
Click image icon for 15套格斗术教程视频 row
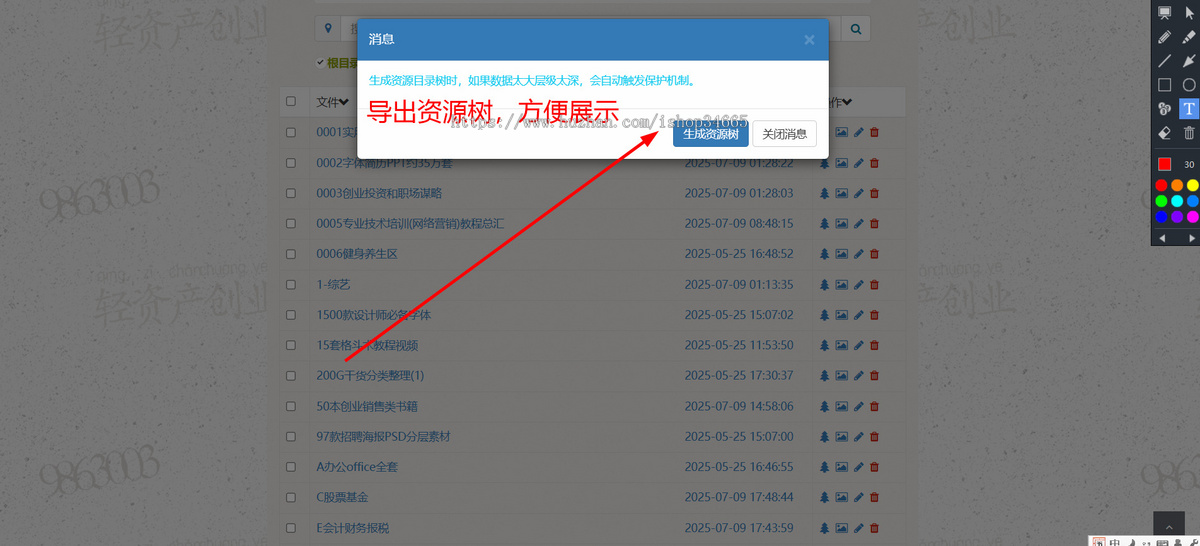[x=841, y=345]
